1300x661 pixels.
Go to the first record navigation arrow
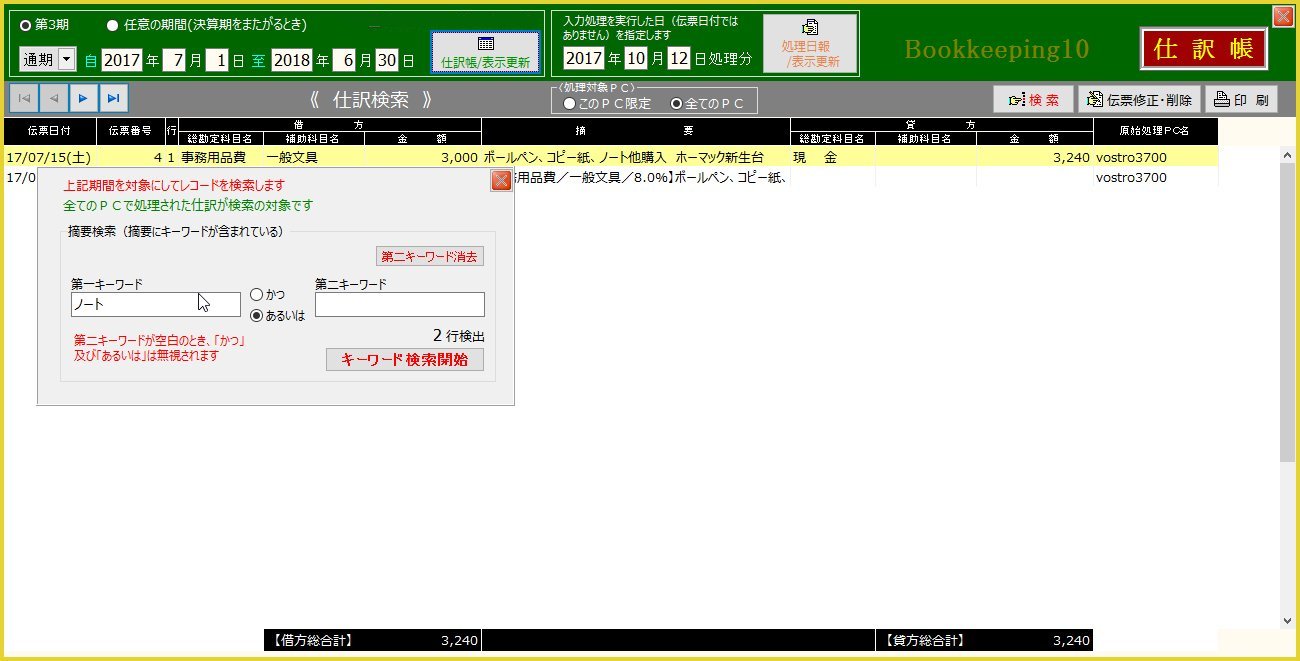[x=24, y=98]
